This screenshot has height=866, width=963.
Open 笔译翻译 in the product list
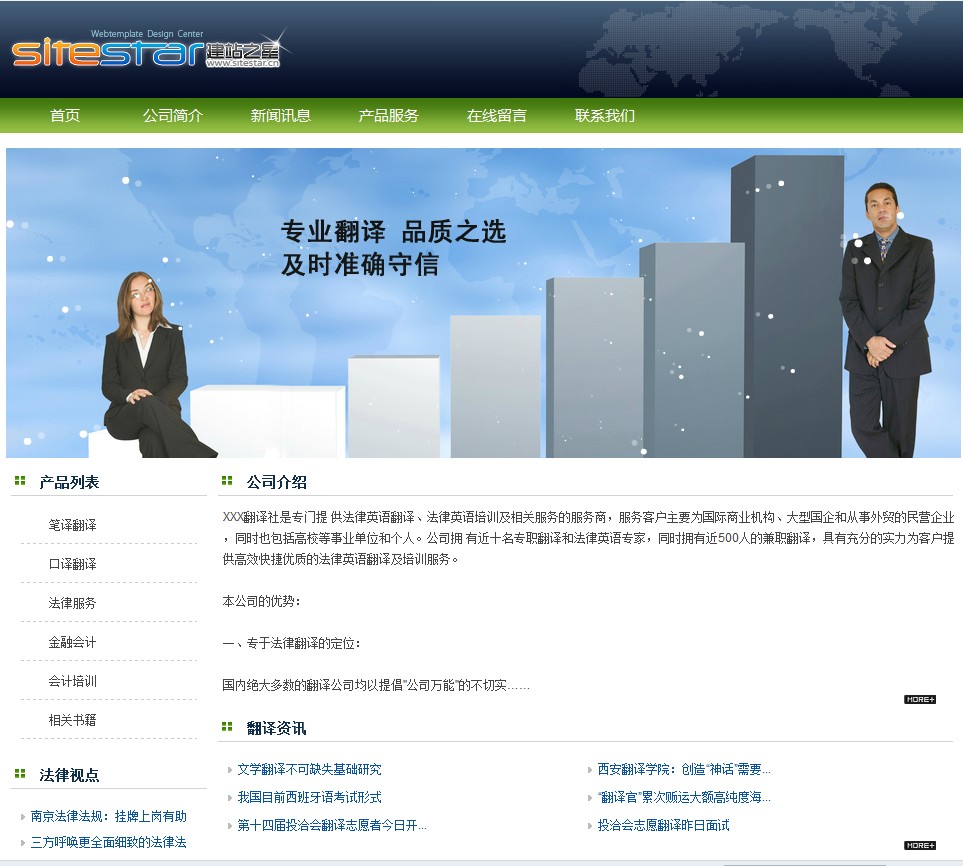click(x=73, y=525)
